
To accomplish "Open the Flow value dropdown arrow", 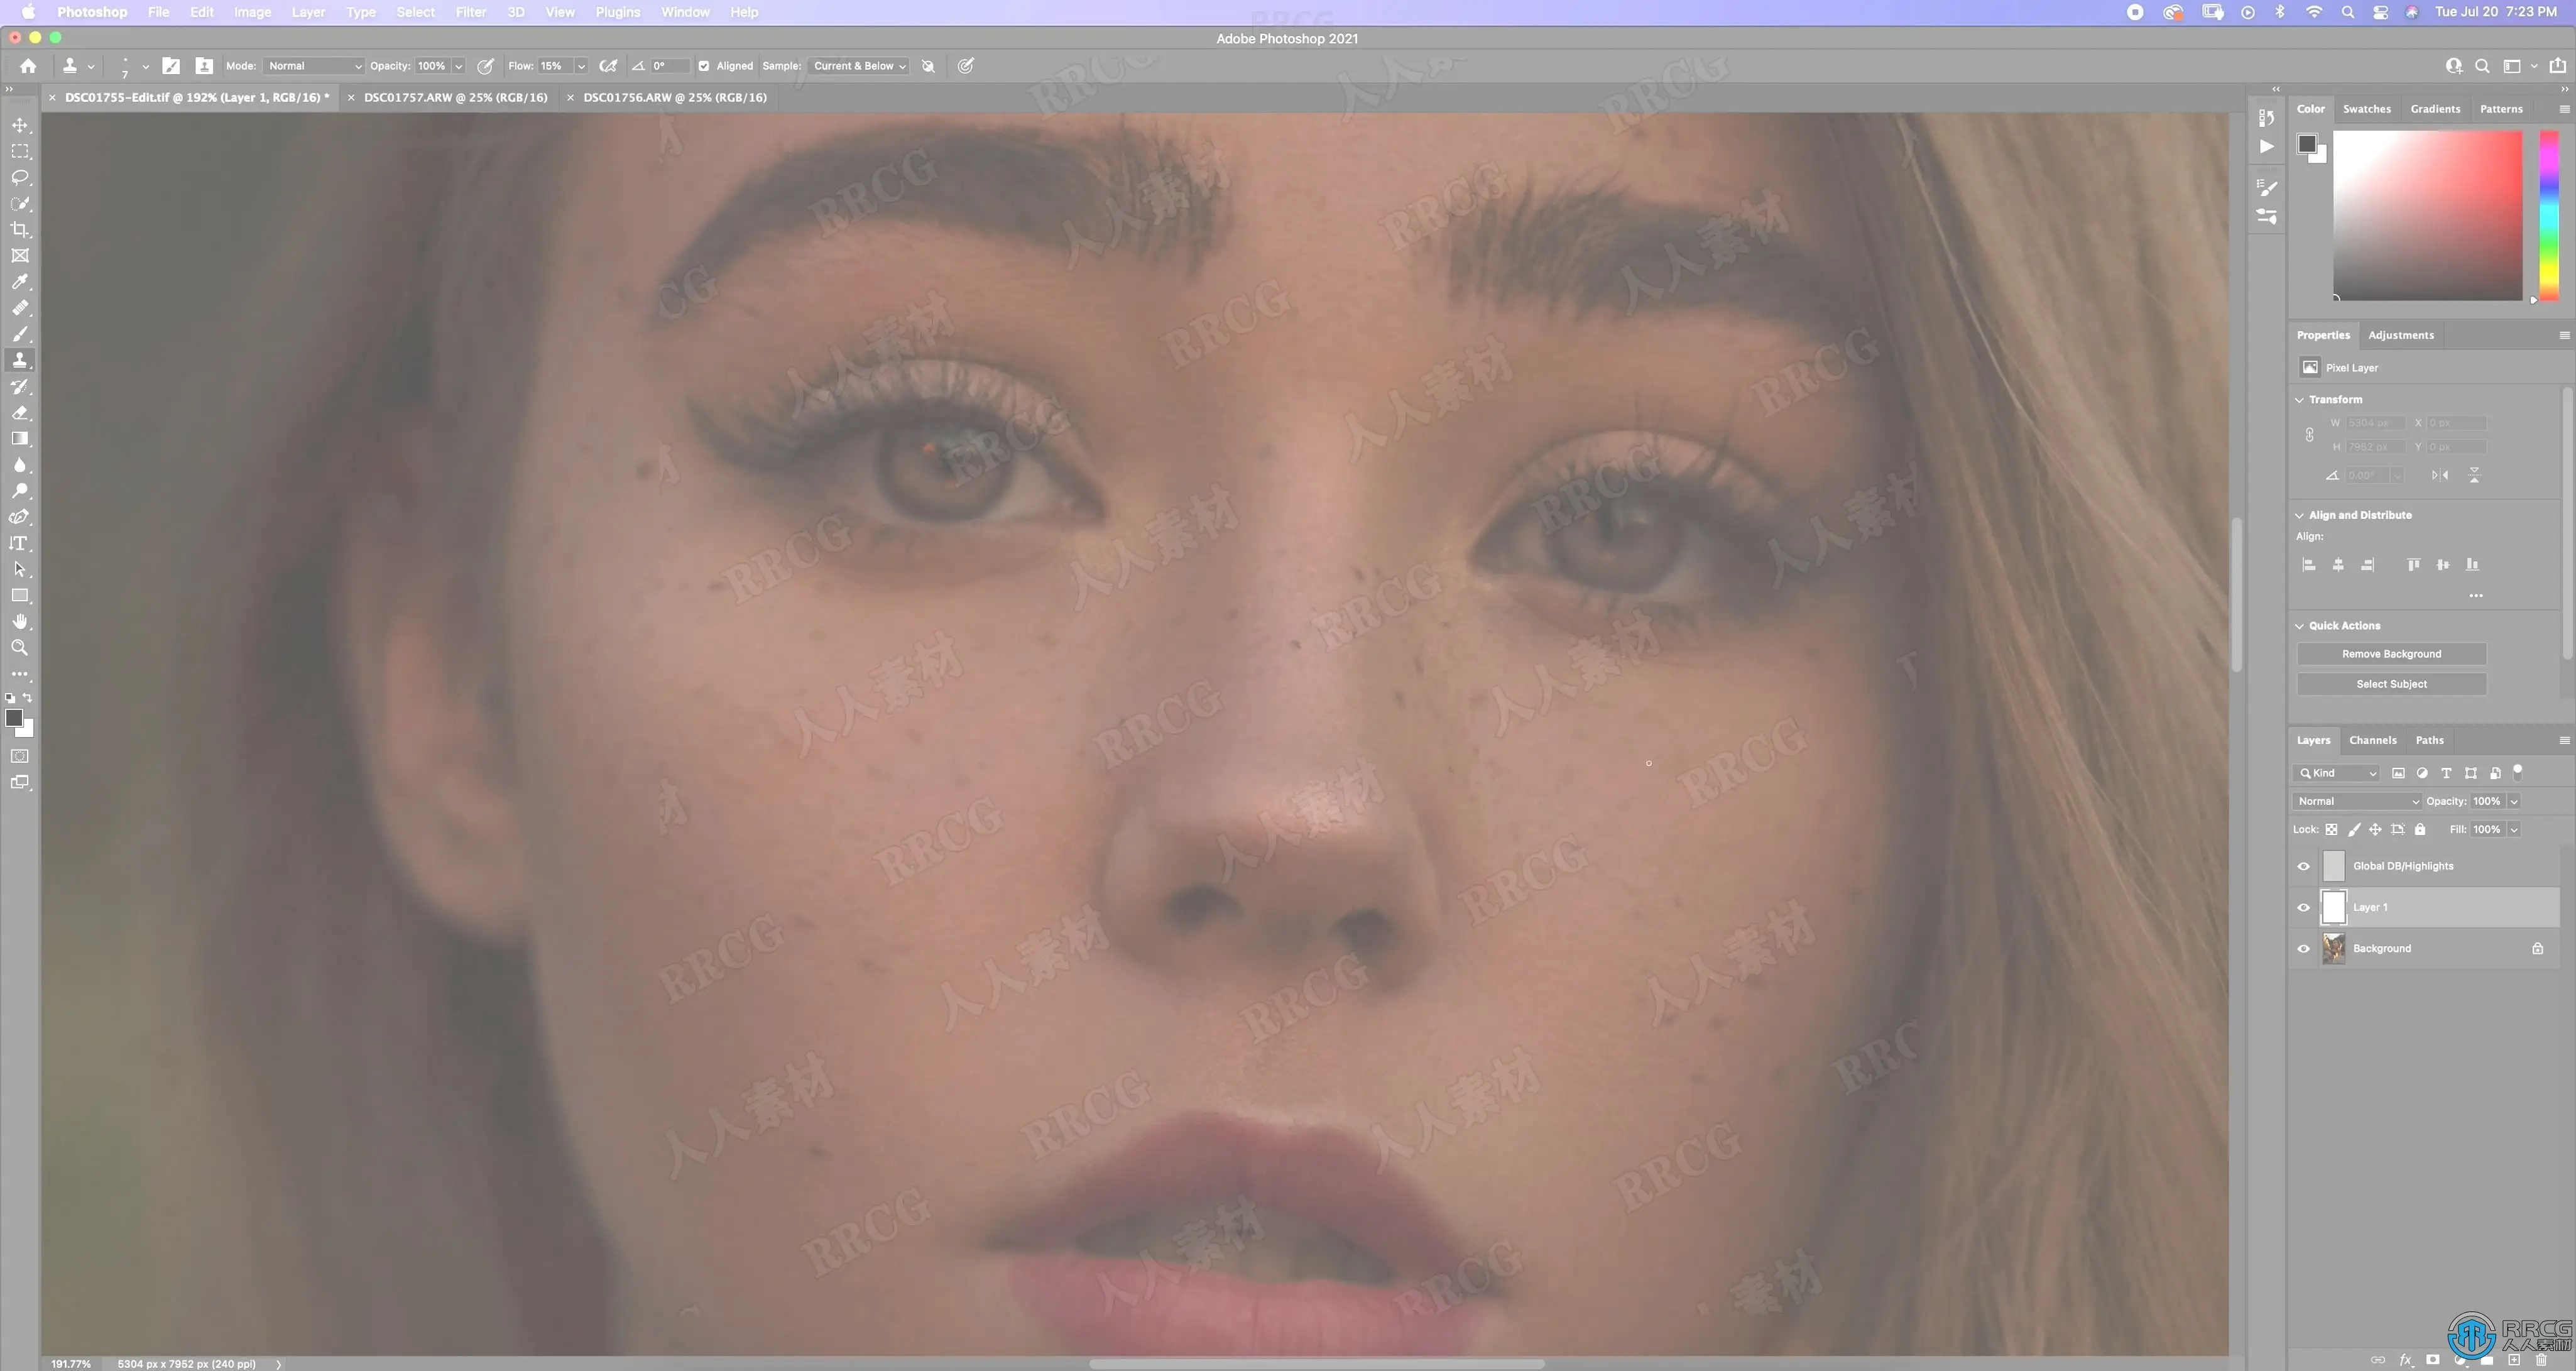I will (x=581, y=66).
